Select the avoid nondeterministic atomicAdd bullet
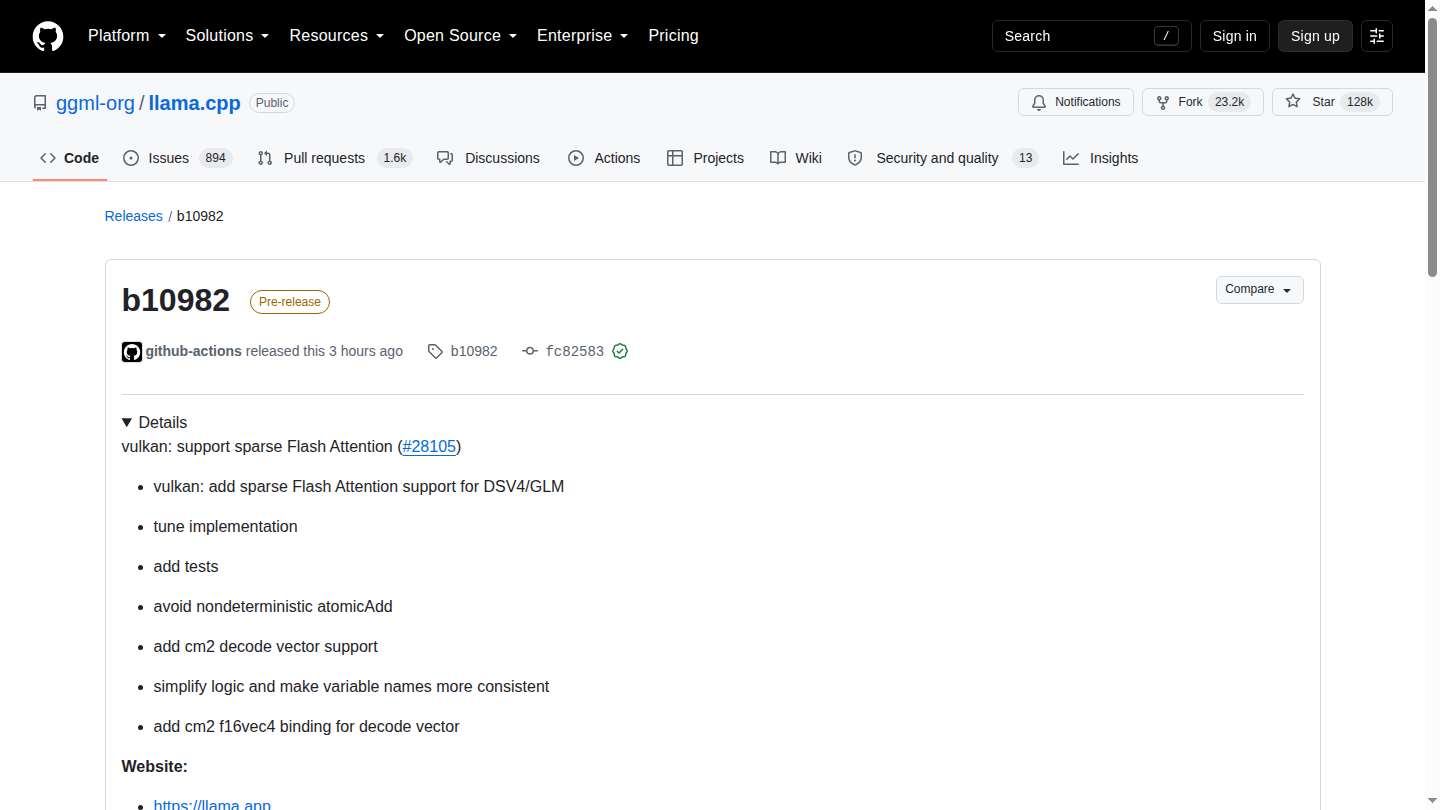 click(x=273, y=606)
